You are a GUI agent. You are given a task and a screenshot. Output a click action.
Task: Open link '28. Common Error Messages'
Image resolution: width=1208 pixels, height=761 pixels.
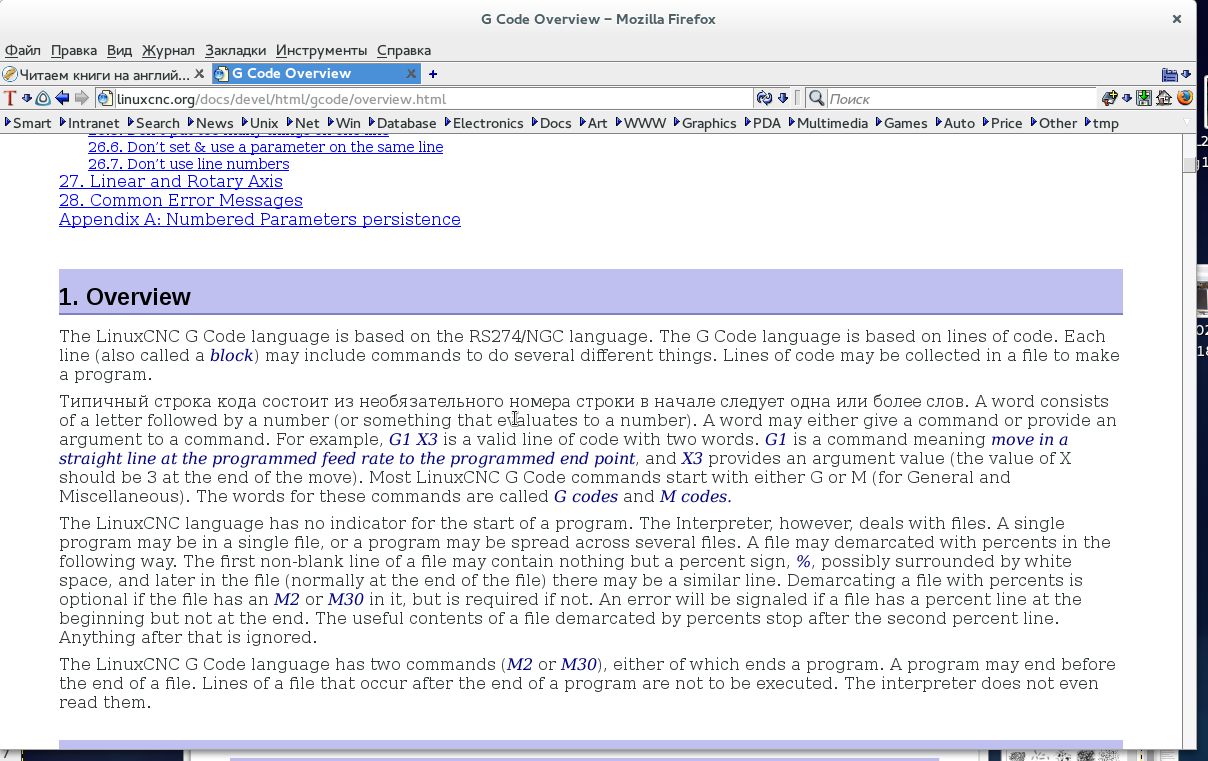(181, 200)
